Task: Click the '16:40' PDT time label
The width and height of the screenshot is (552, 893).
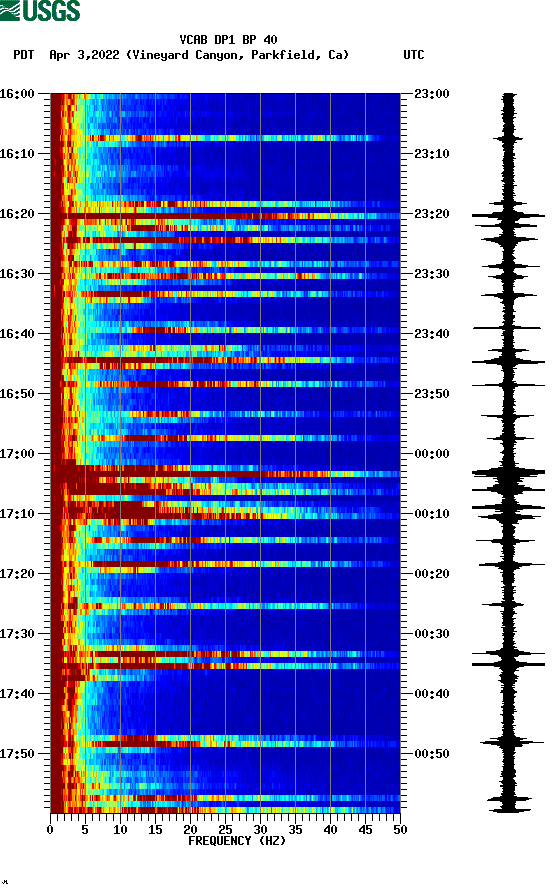Action: click(17, 334)
